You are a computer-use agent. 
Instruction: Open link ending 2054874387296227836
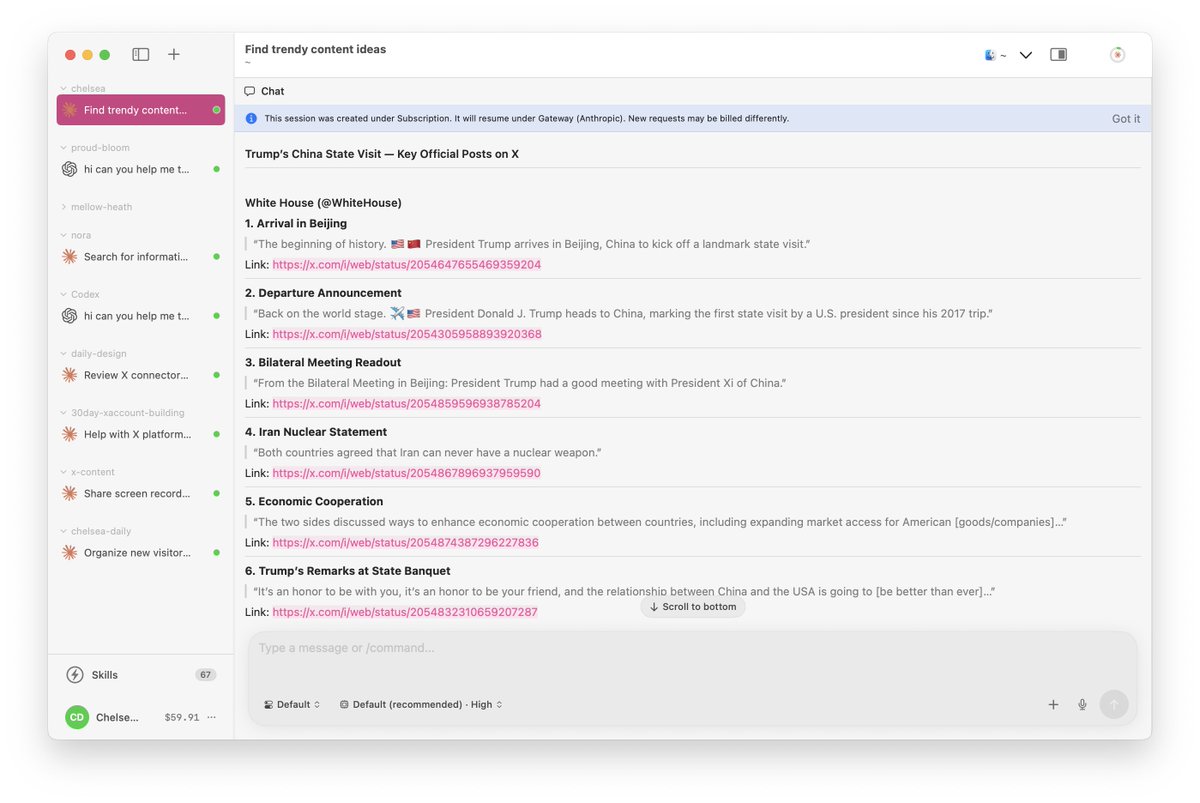(405, 543)
